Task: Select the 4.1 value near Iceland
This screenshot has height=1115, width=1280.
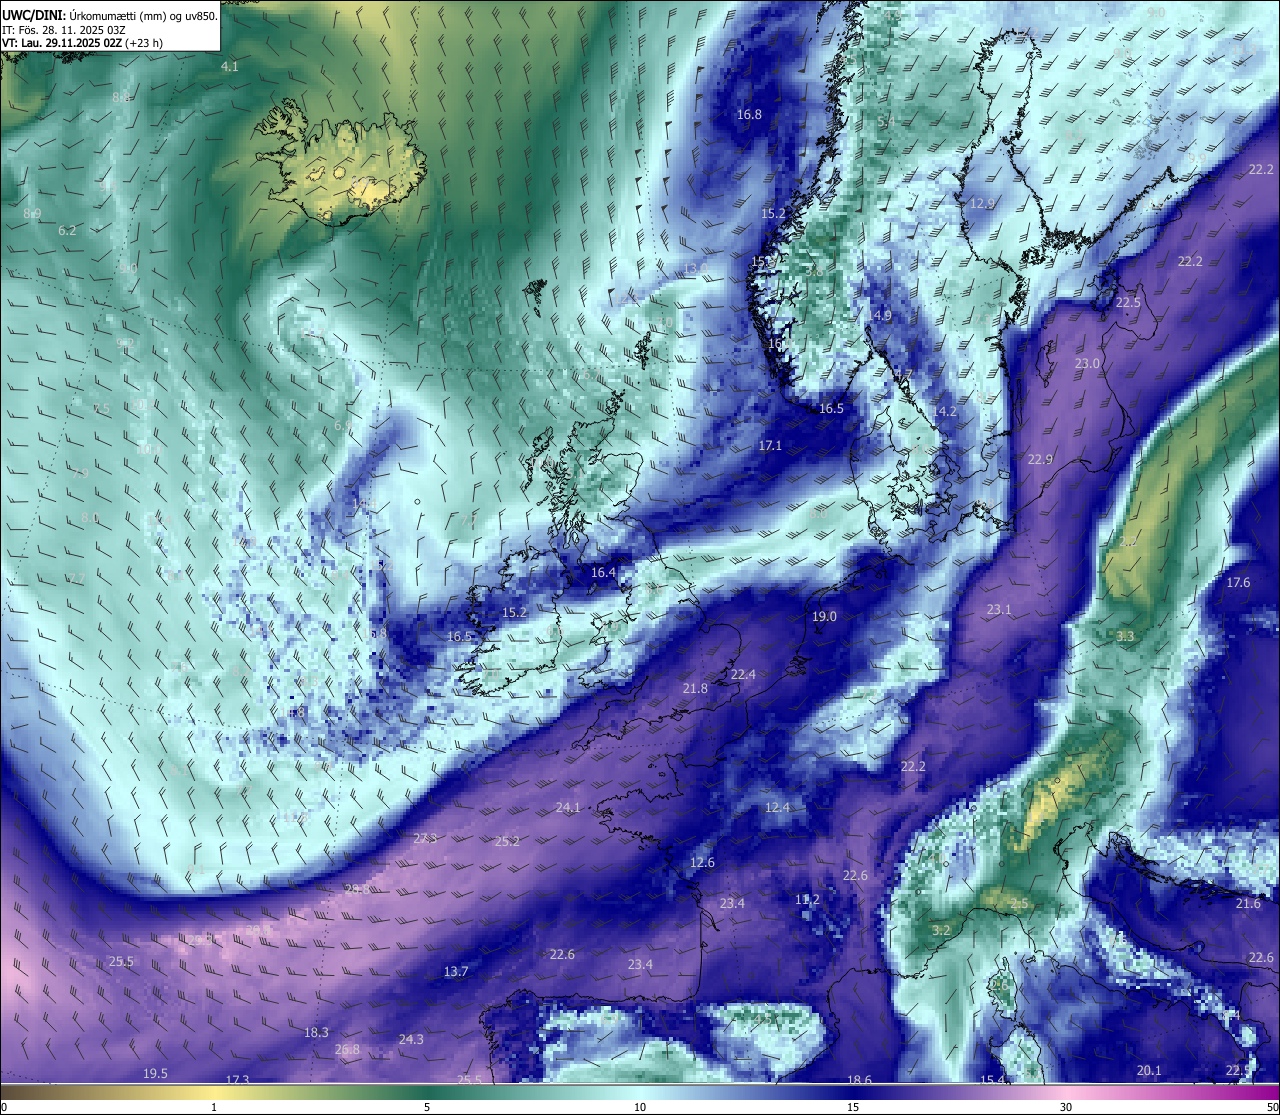Action: [230, 66]
